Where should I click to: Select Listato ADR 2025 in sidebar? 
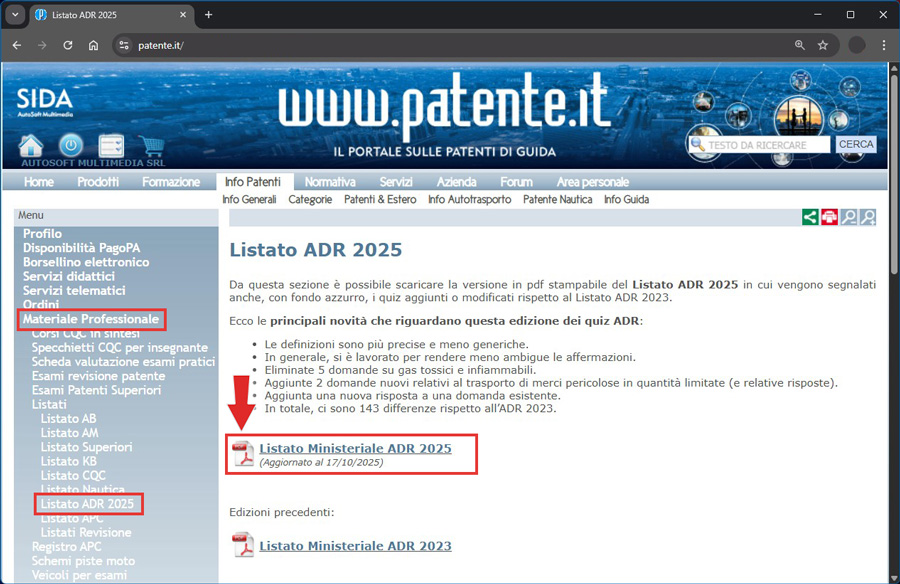point(87,504)
